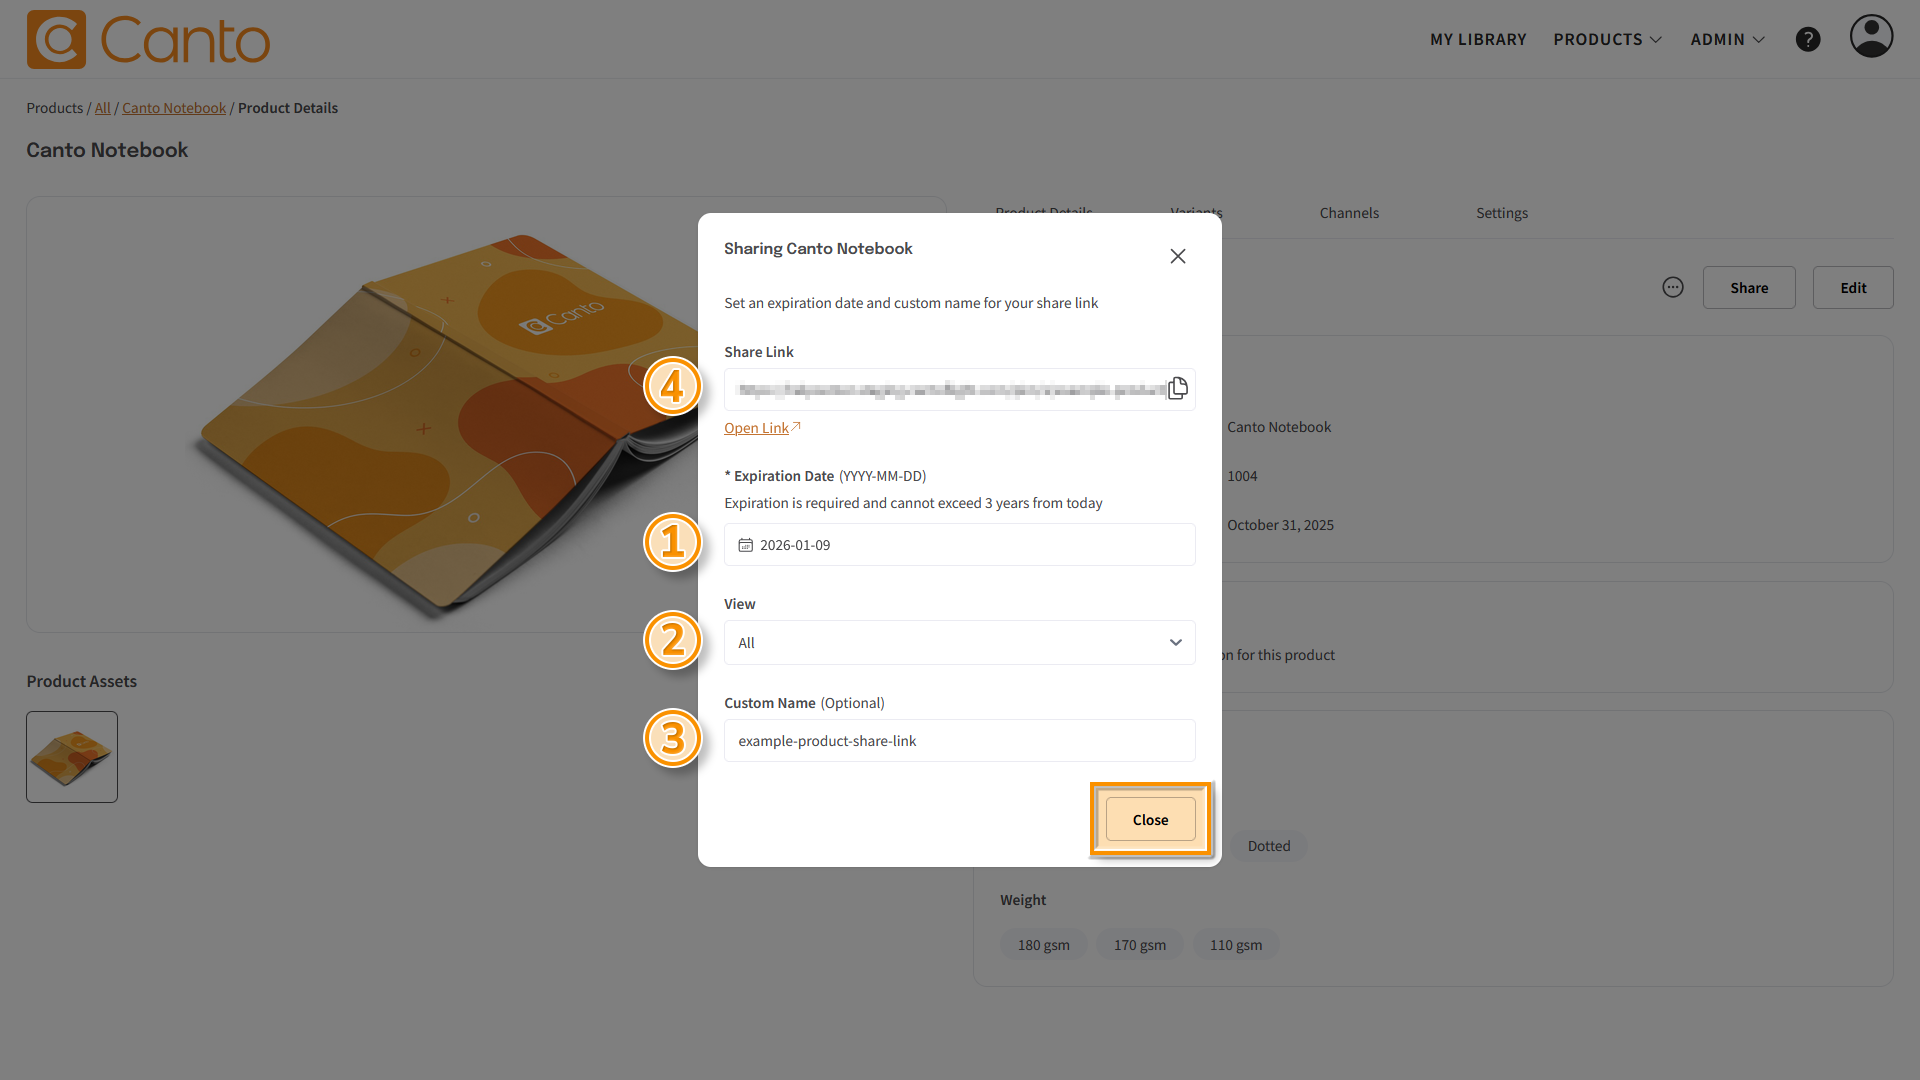Switch to the Settings tab
Image resolution: width=1920 pixels, height=1080 pixels.
1502,213
